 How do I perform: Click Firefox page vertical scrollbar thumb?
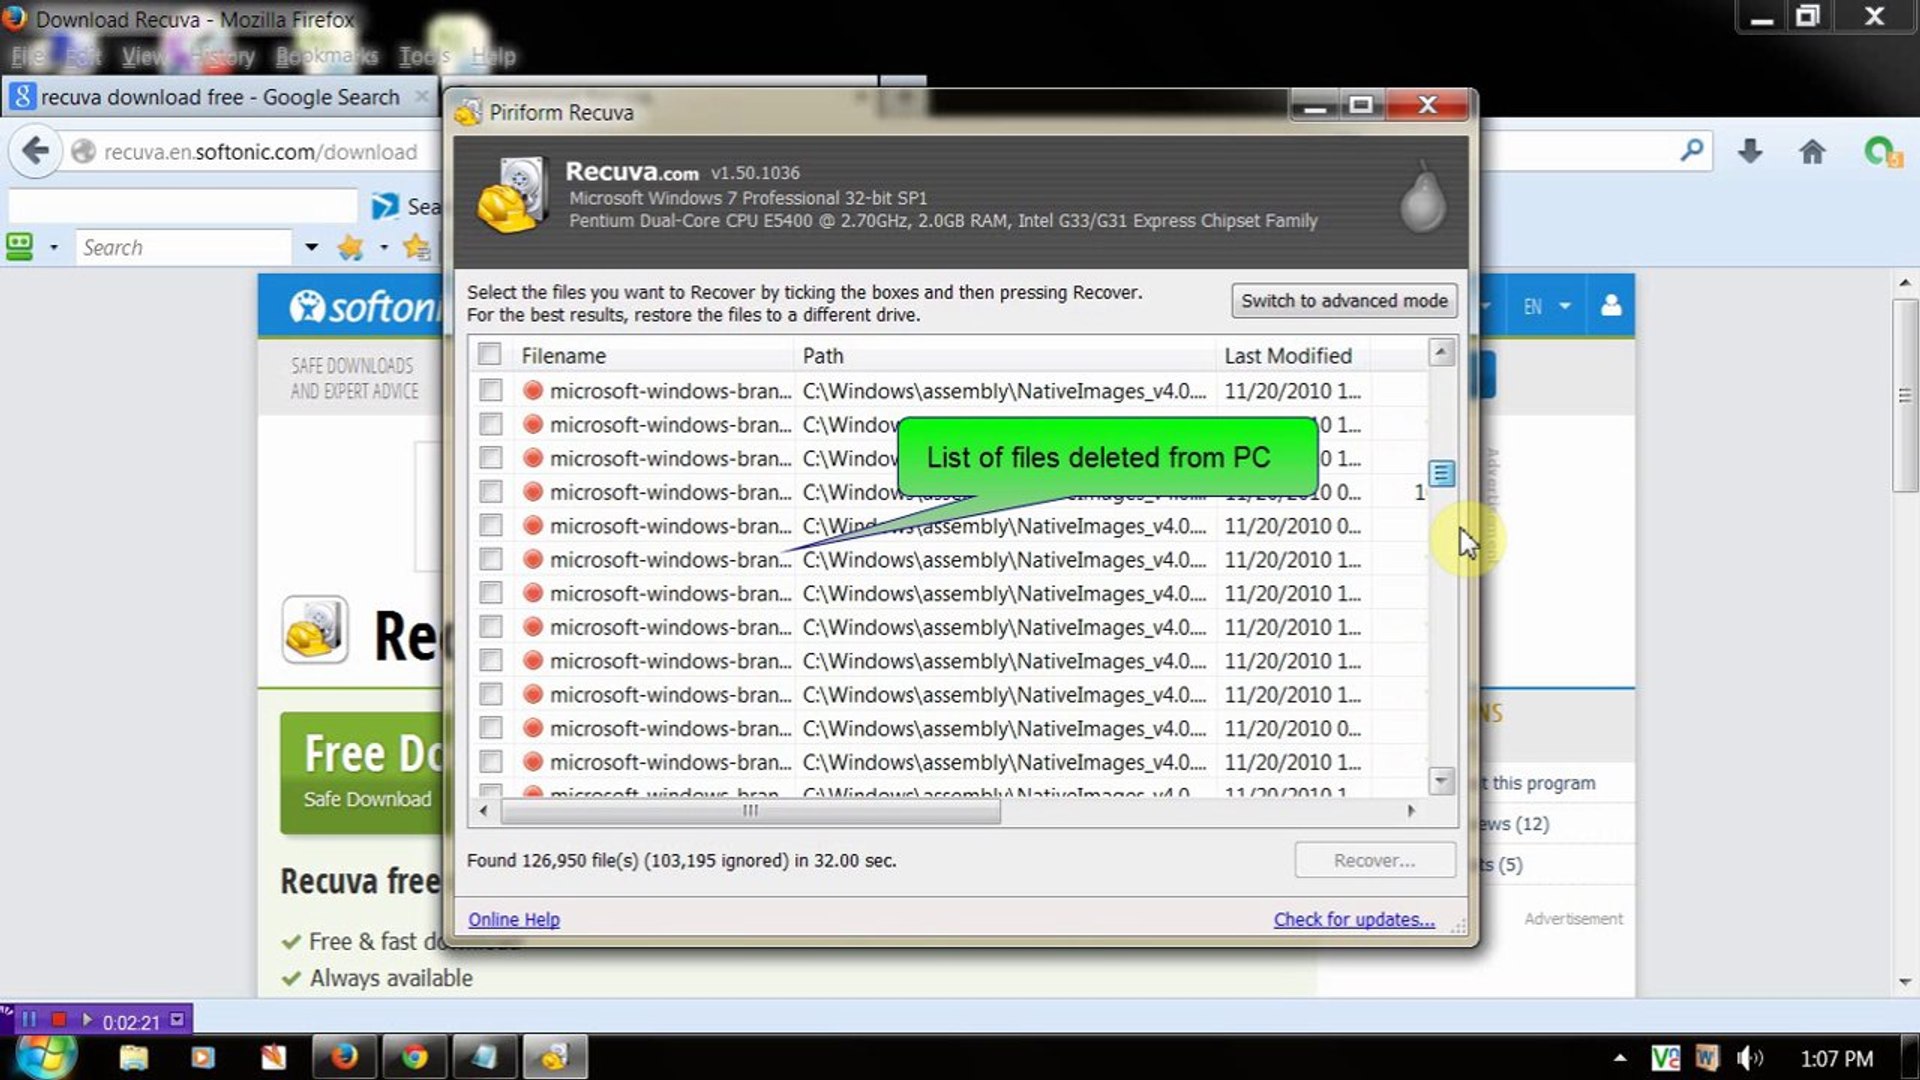pyautogui.click(x=1905, y=395)
